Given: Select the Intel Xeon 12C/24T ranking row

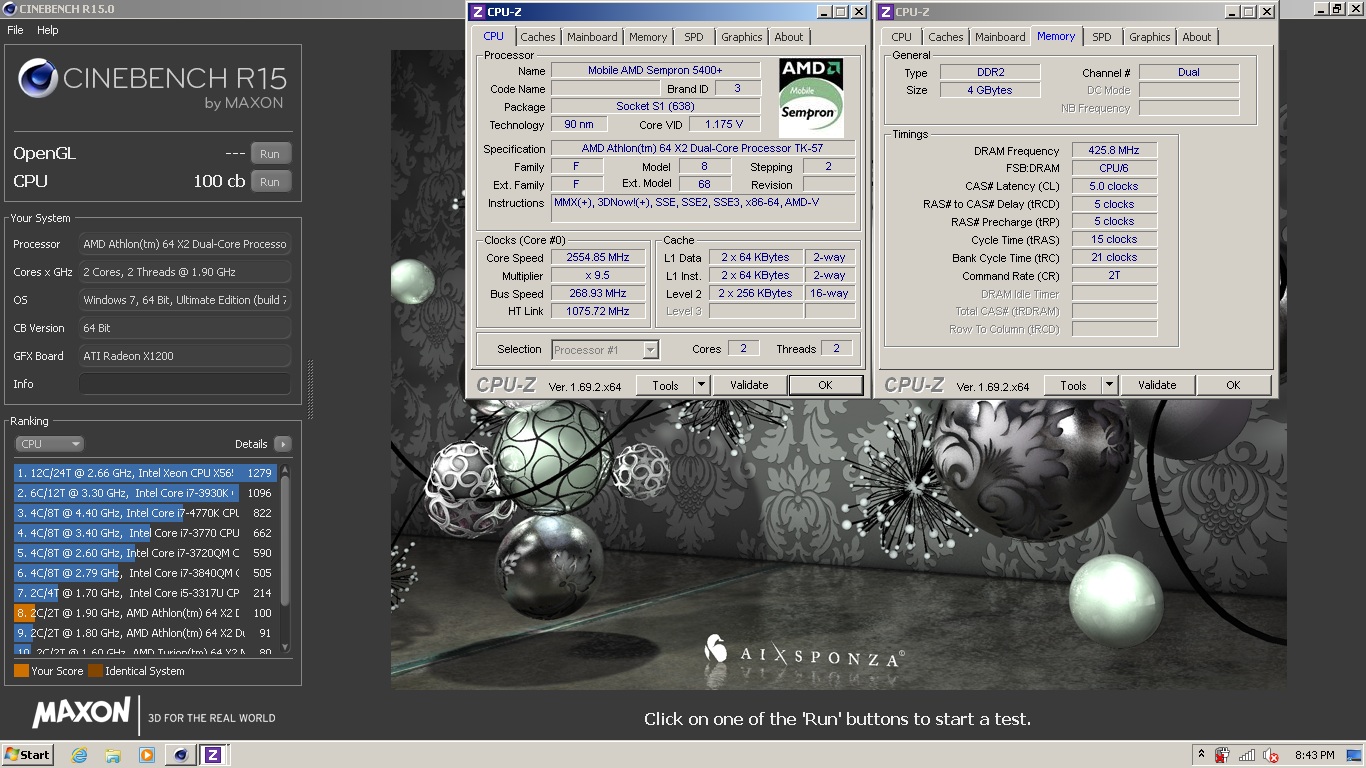Looking at the screenshot, I should tap(144, 473).
